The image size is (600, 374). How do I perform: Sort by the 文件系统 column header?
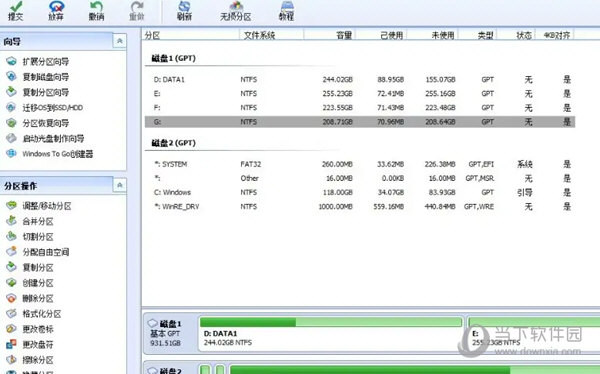[x=259, y=35]
